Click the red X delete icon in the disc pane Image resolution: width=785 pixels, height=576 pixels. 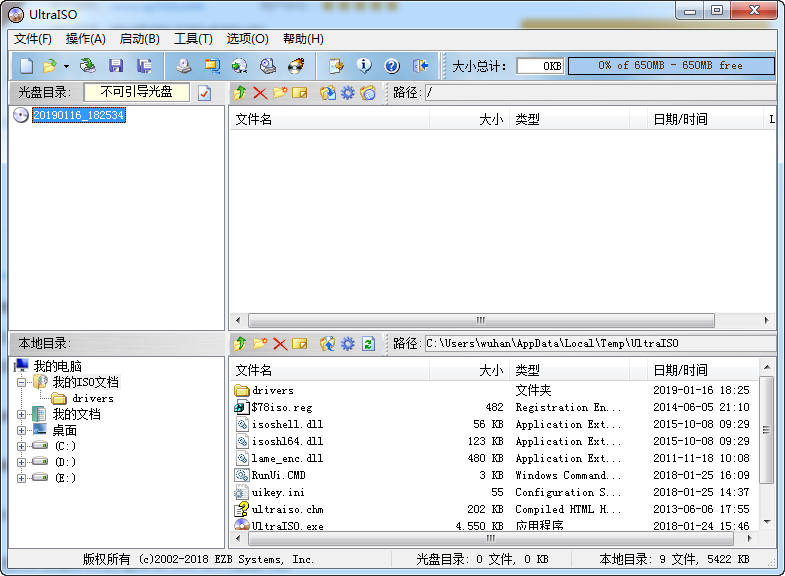260,93
